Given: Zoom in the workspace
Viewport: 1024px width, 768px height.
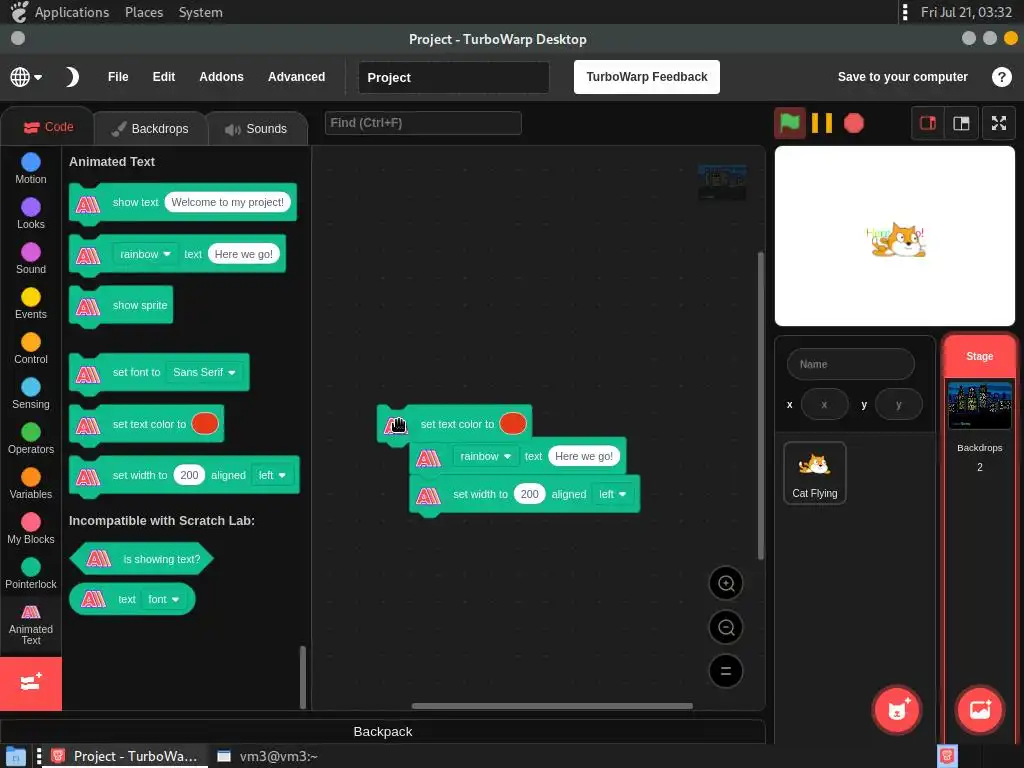Looking at the screenshot, I should tap(726, 583).
